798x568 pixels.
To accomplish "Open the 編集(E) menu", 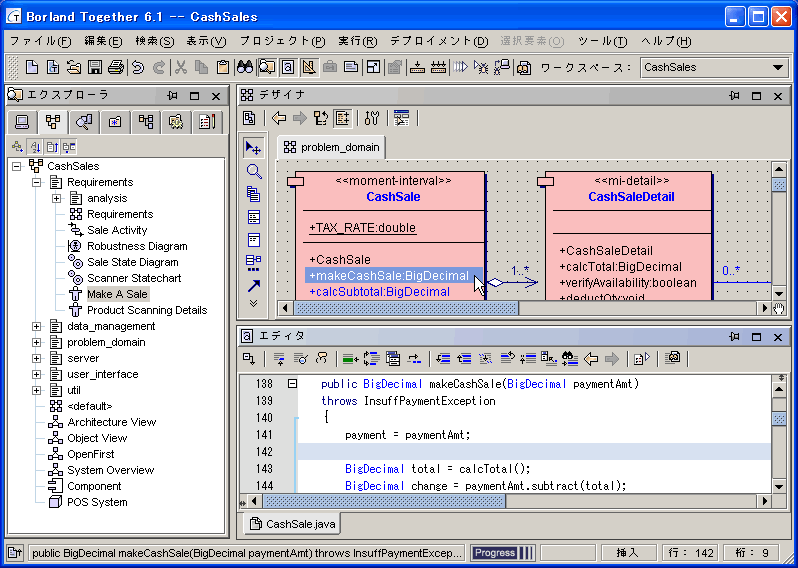I will pos(103,41).
